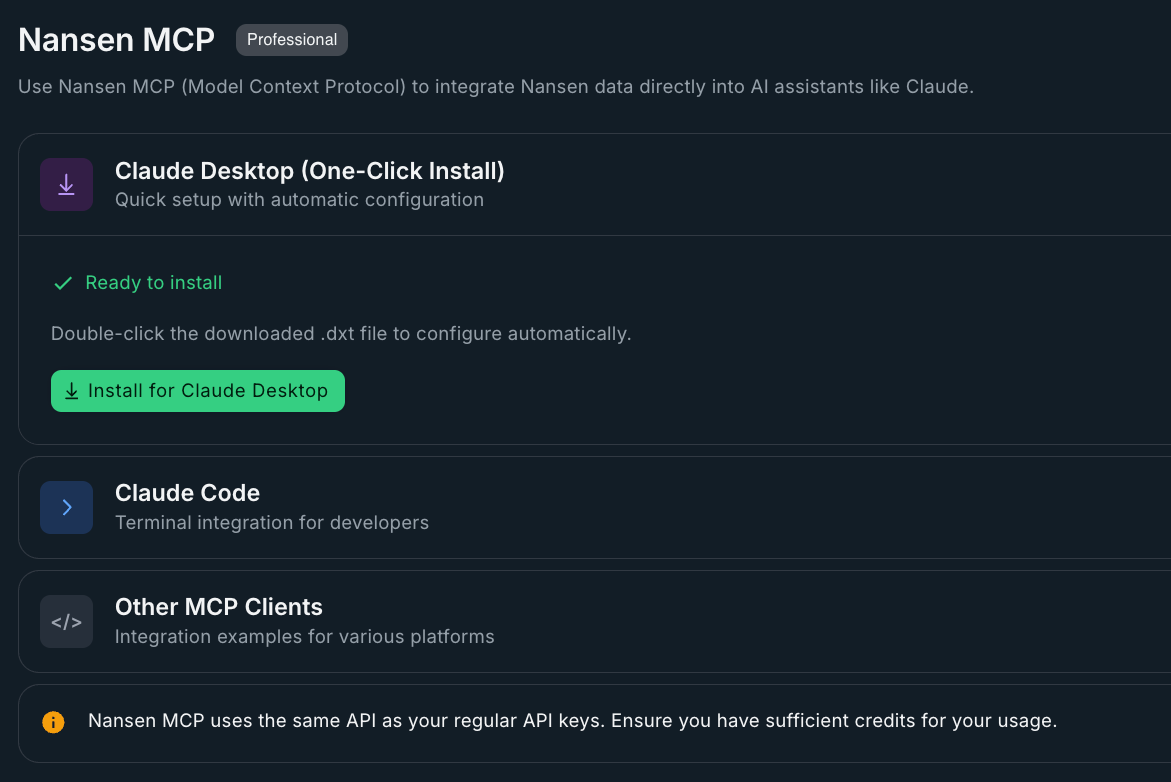The image size is (1171, 782).
Task: Expand the Claude Code section heading
Action: [187, 493]
